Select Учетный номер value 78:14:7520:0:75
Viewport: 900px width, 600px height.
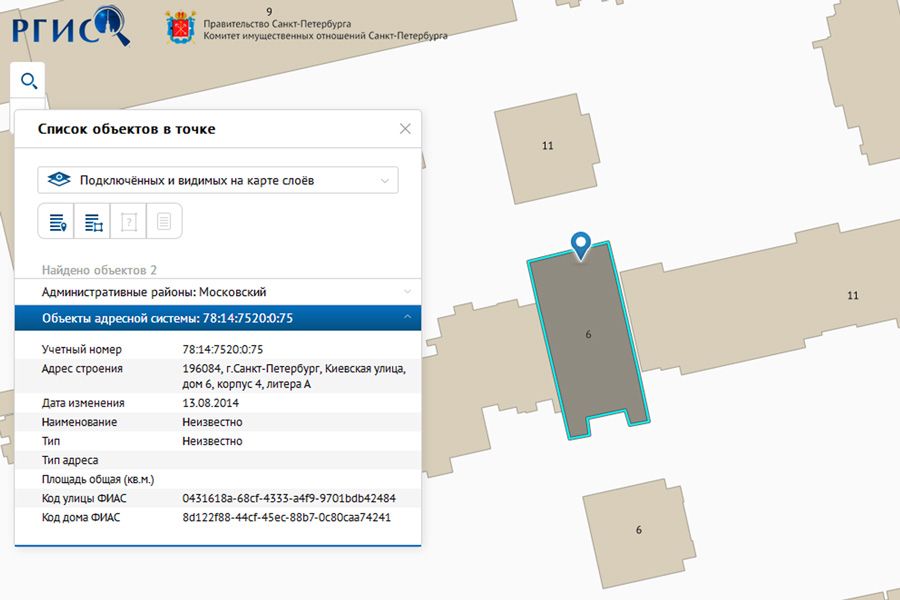223,349
